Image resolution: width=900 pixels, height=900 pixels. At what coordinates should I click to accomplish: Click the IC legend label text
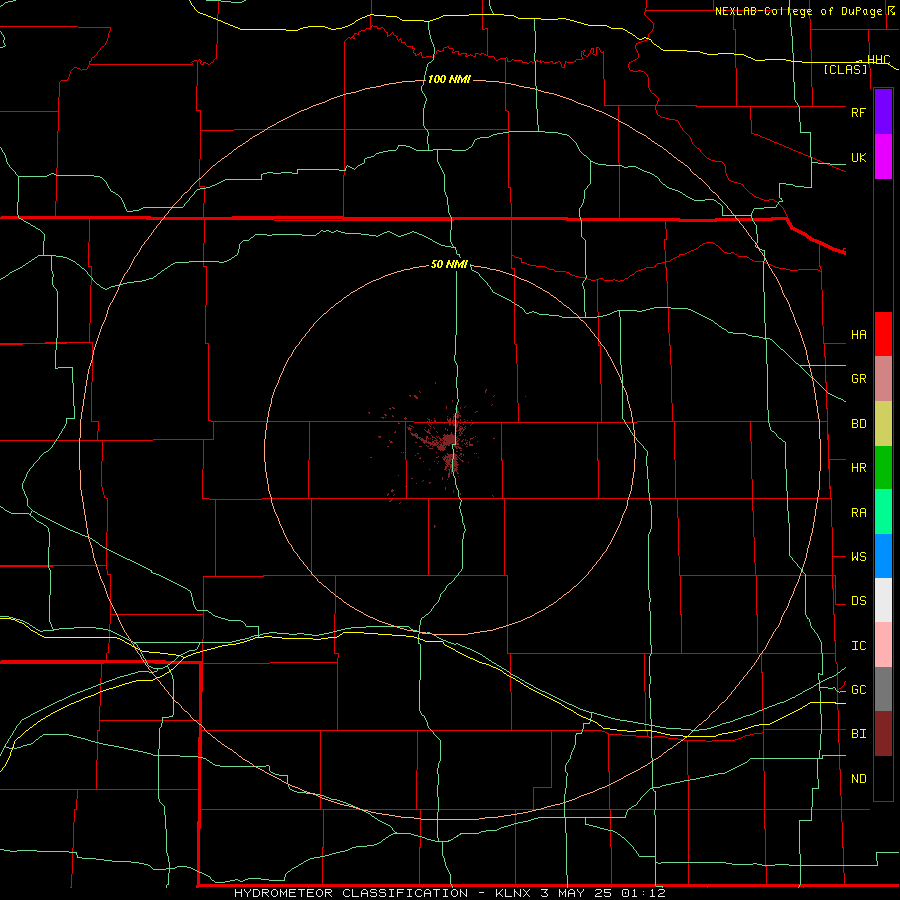tap(858, 646)
